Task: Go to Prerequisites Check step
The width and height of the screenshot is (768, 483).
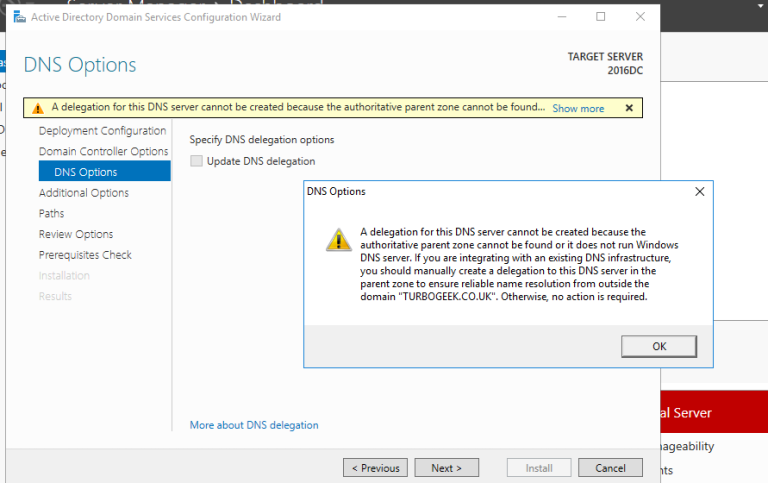Action: pos(85,255)
